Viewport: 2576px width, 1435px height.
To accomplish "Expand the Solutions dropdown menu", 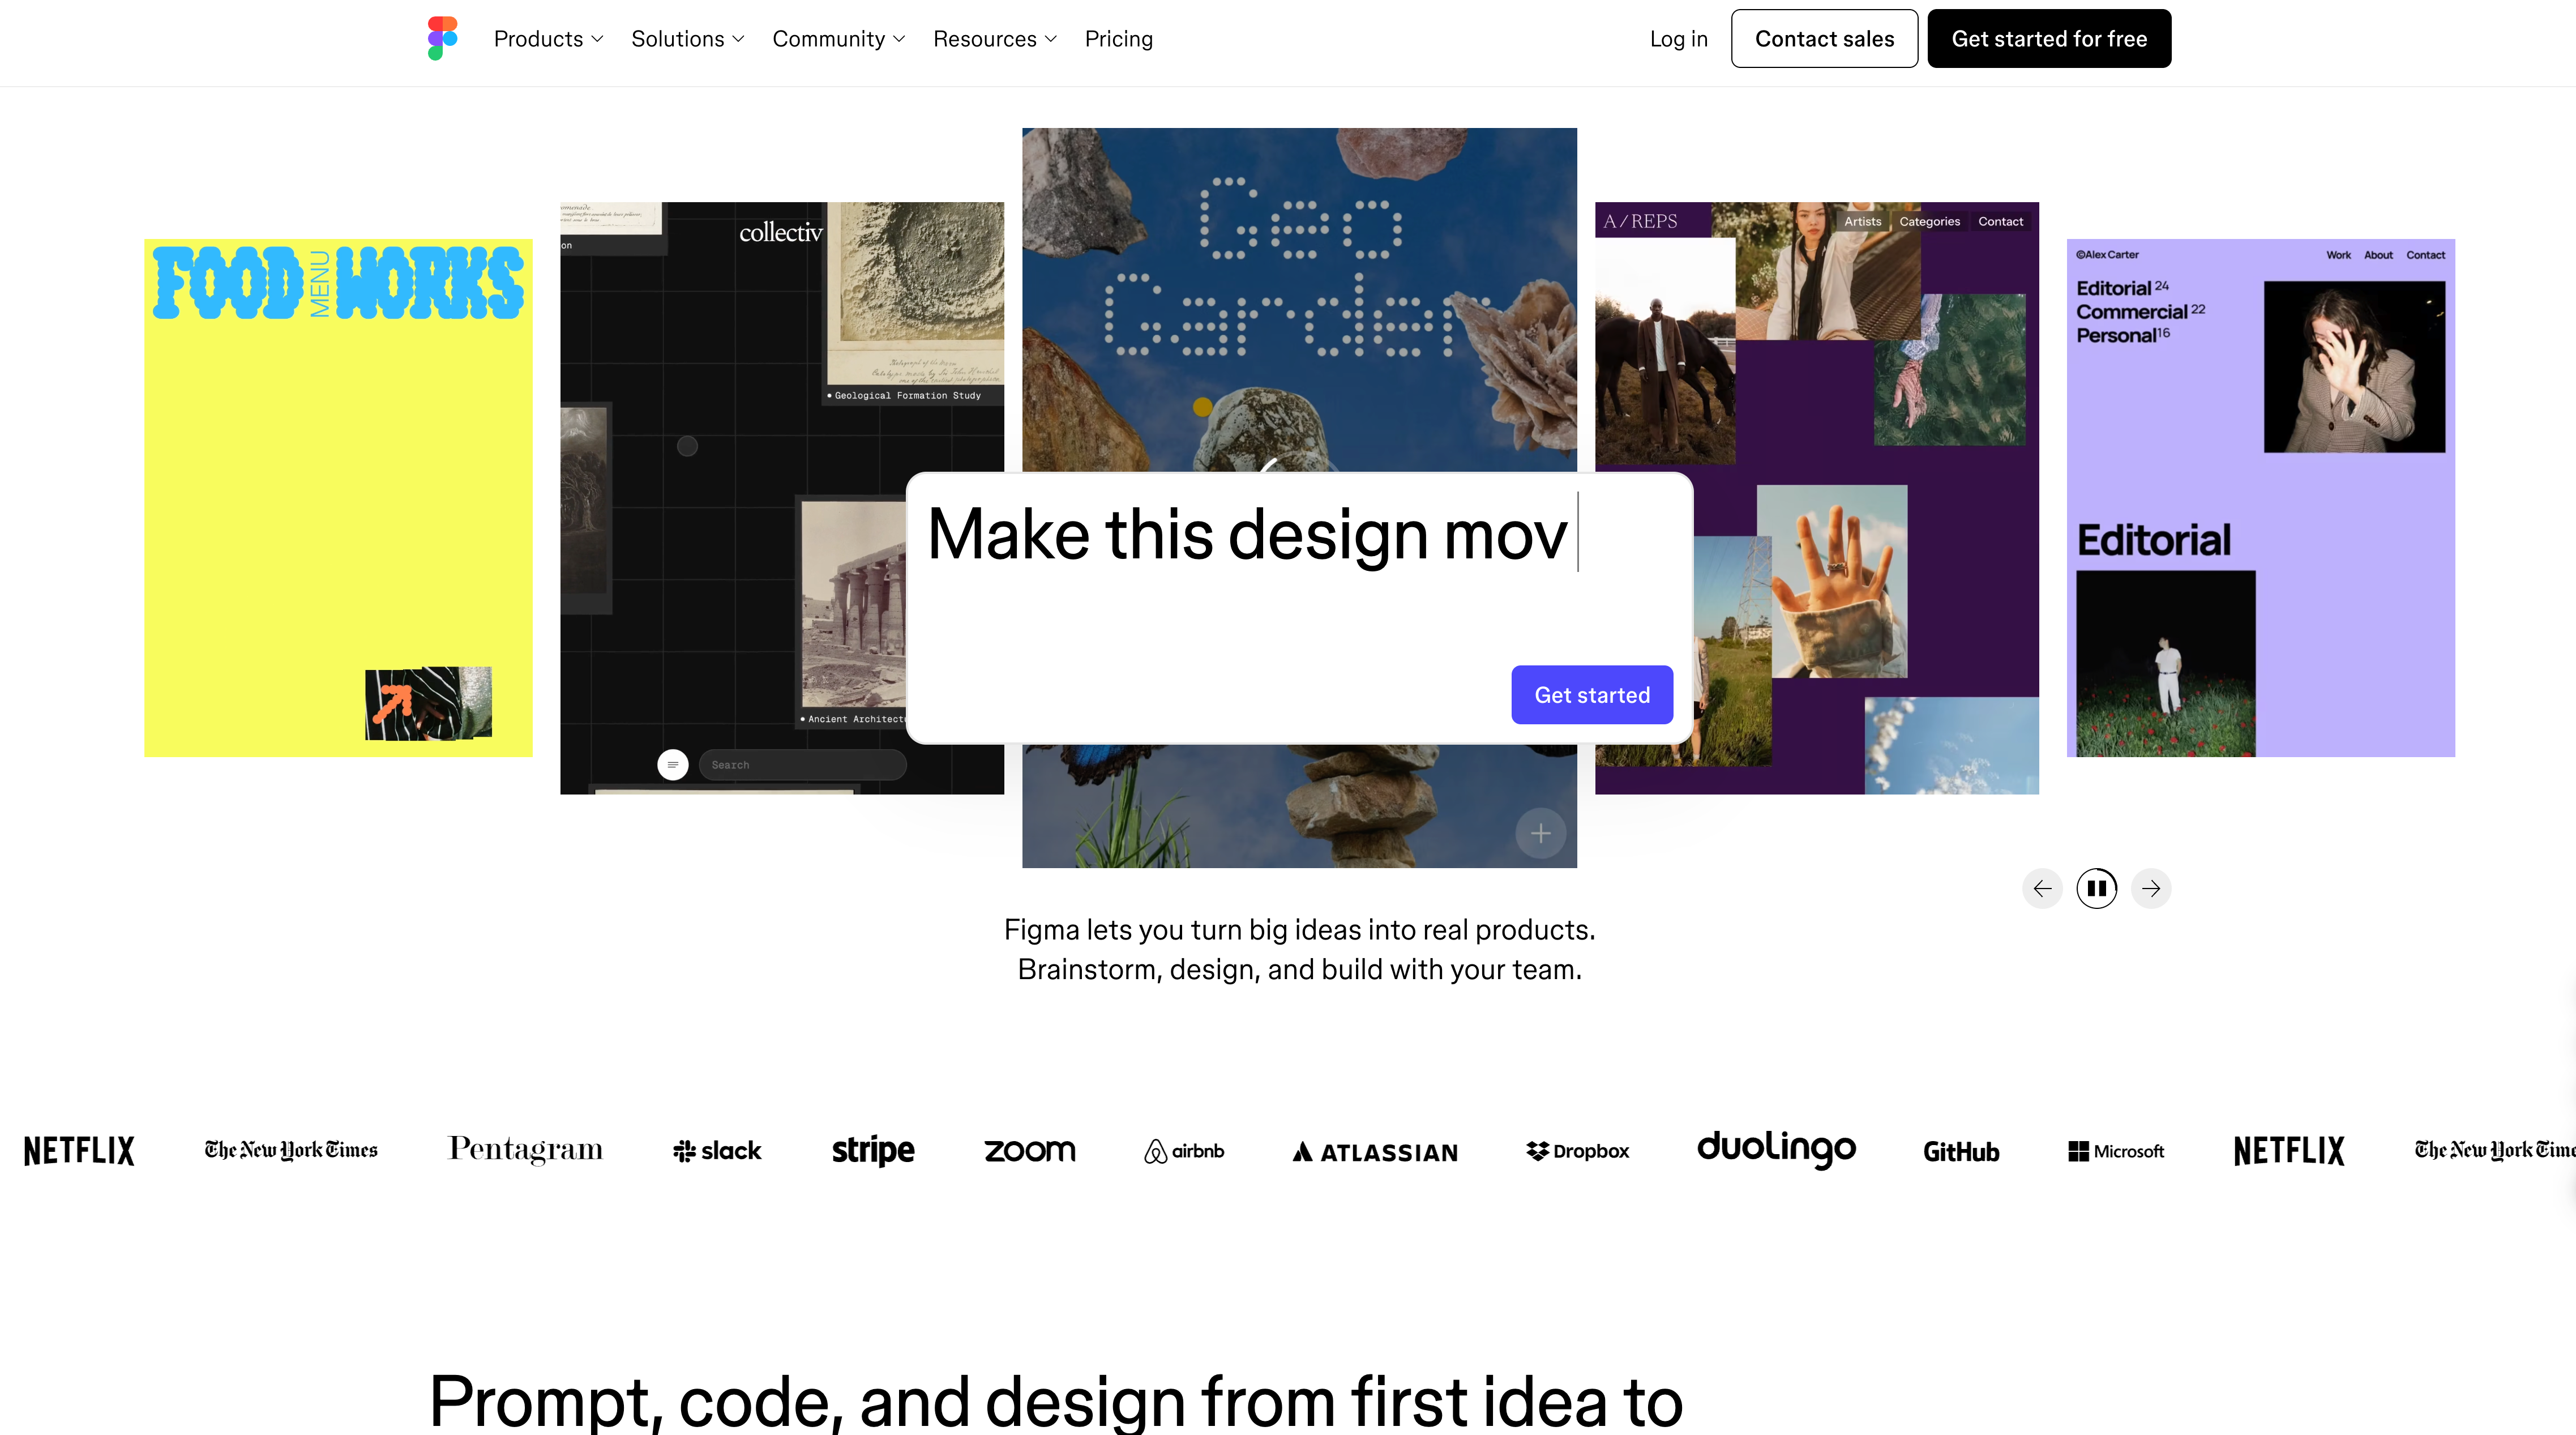I will tap(688, 39).
